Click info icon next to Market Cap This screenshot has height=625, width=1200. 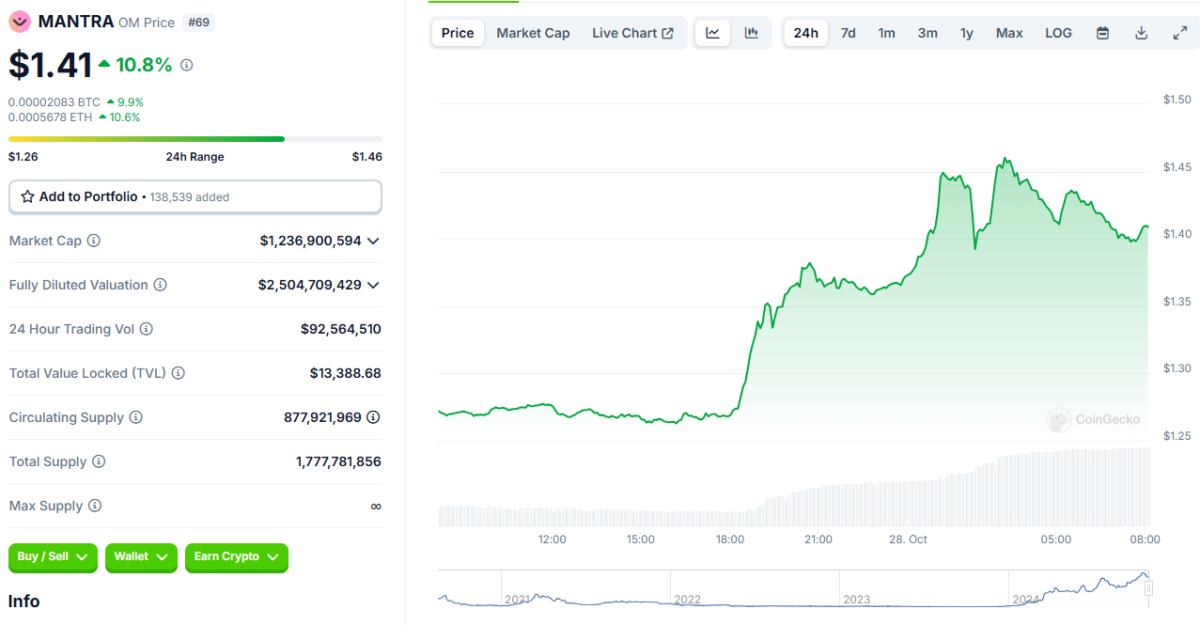coord(94,241)
